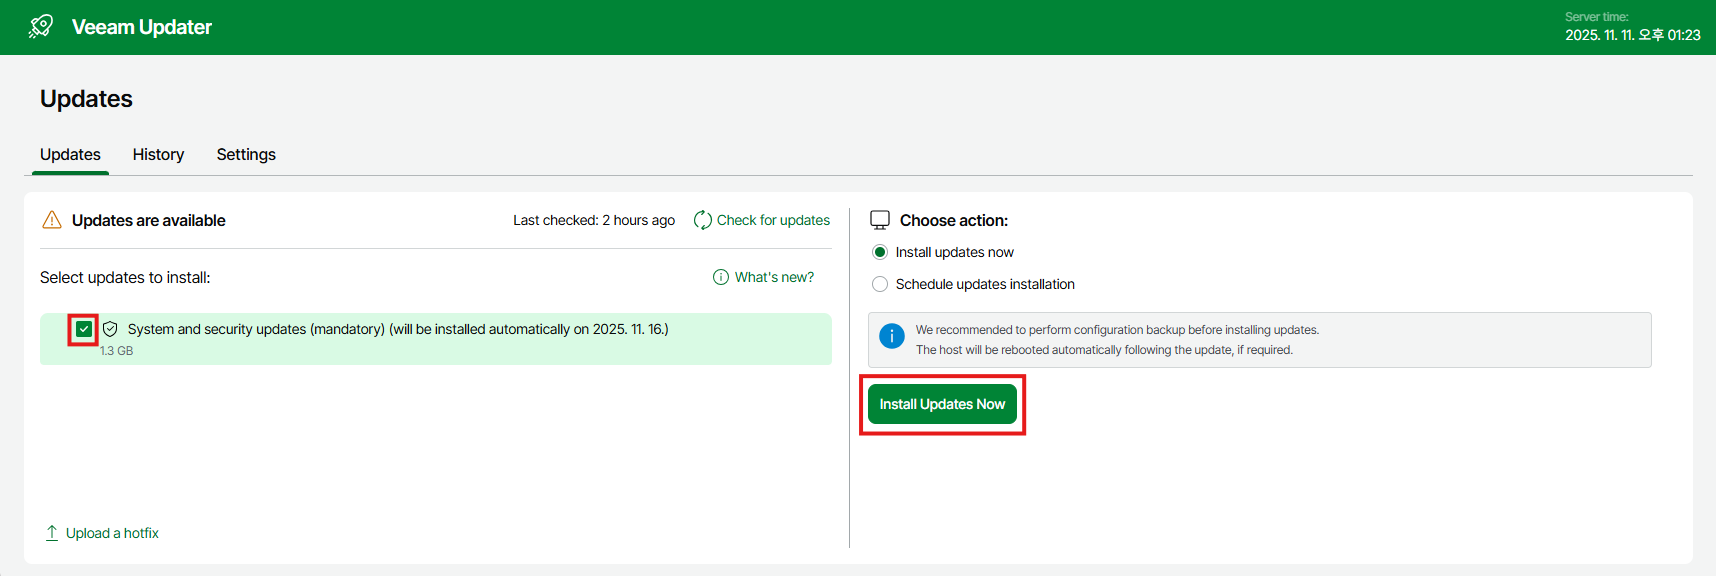Image resolution: width=1716 pixels, height=576 pixels.
Task: Click the Veeam Updater rocket logo icon
Action: pos(41,26)
